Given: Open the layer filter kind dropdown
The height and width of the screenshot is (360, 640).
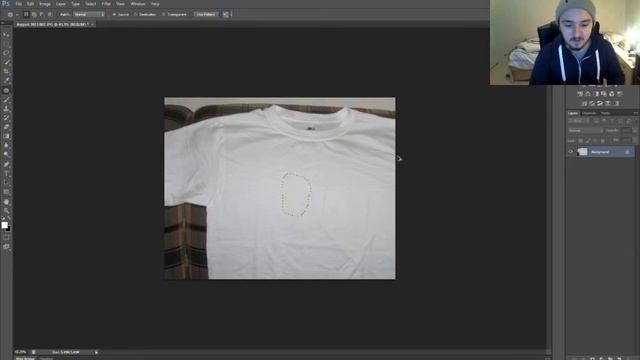Looking at the screenshot, I should click(578, 121).
